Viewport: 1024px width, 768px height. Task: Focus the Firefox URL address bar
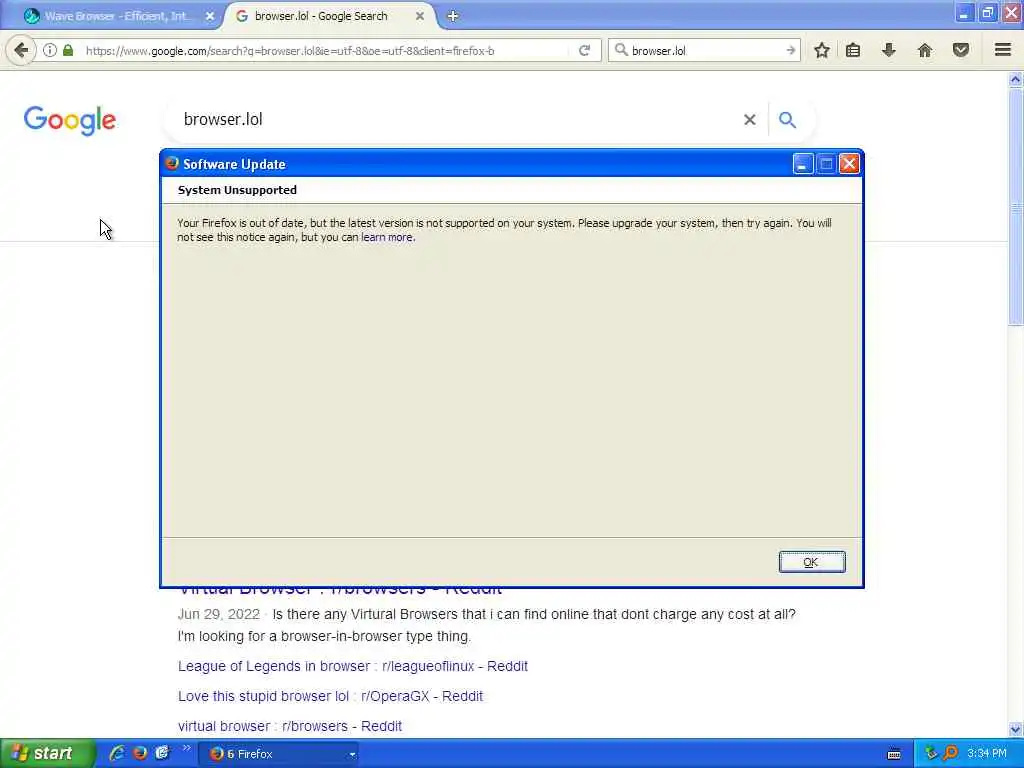click(x=325, y=50)
